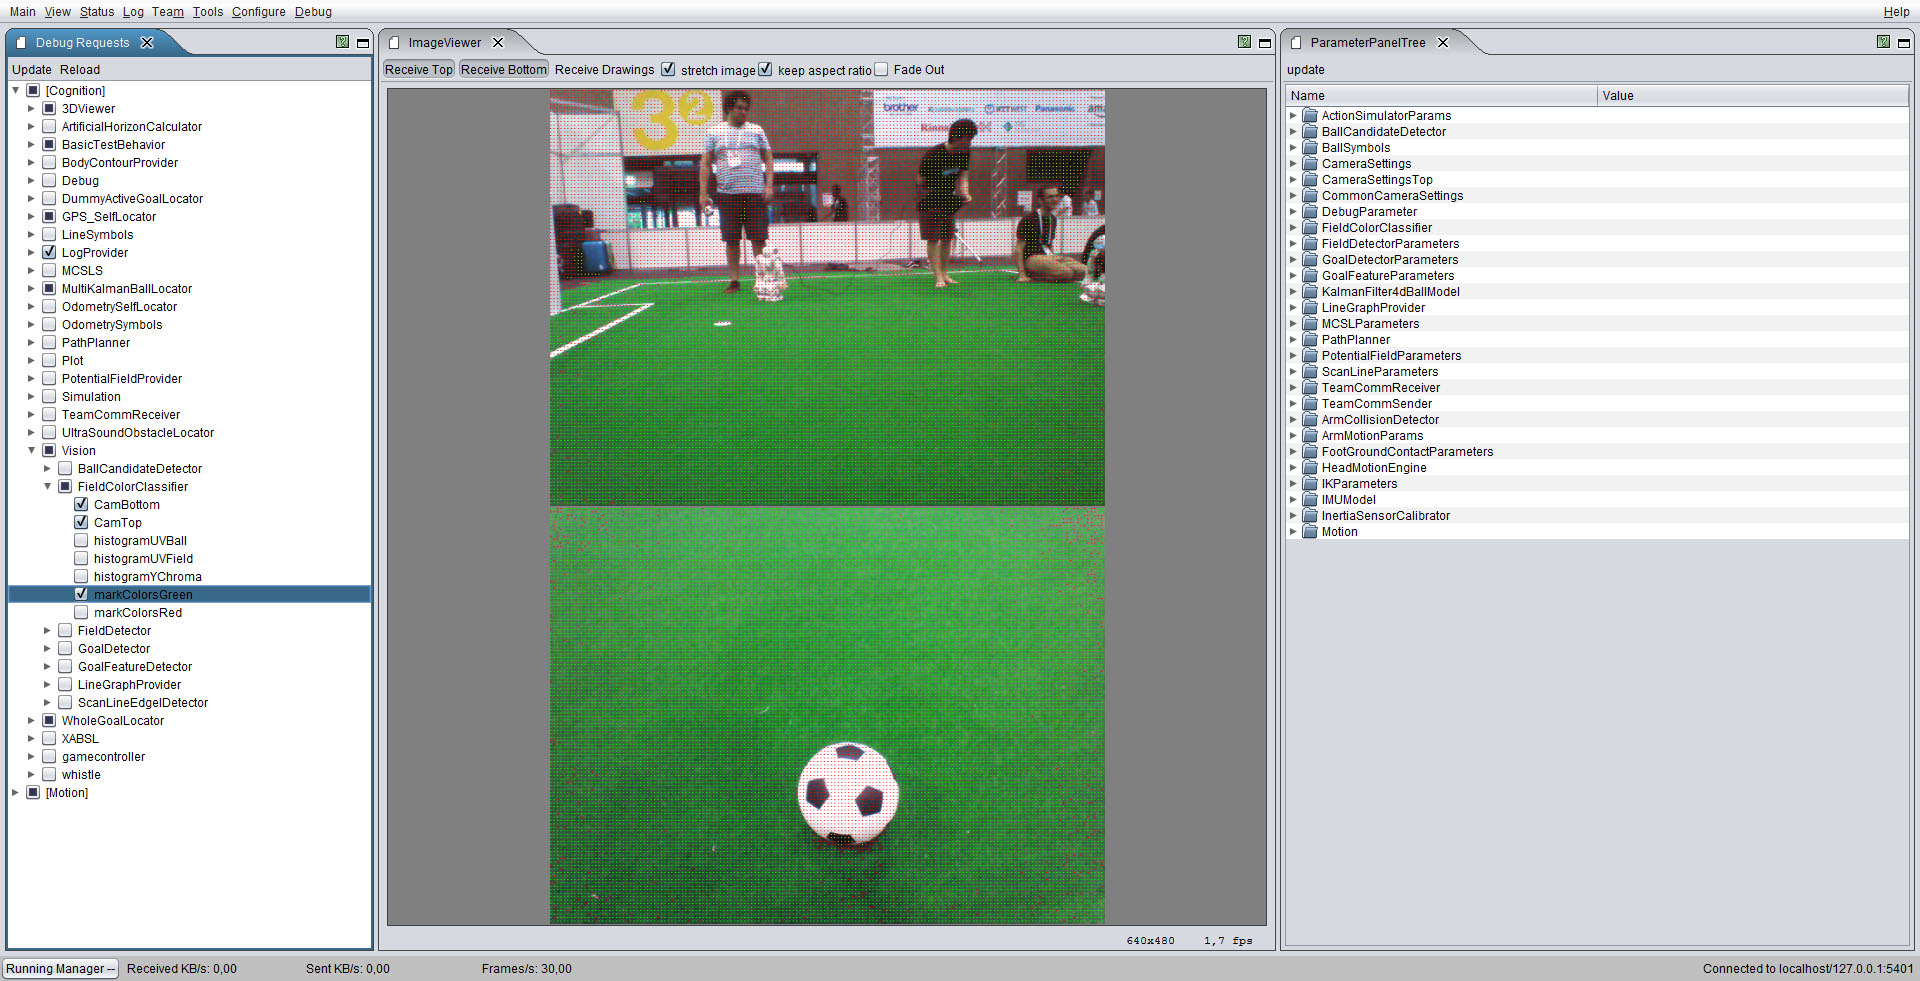Viewport: 1920px width, 981px height.
Task: Click the Reload button in Debug Requests
Action: pyautogui.click(x=80, y=70)
